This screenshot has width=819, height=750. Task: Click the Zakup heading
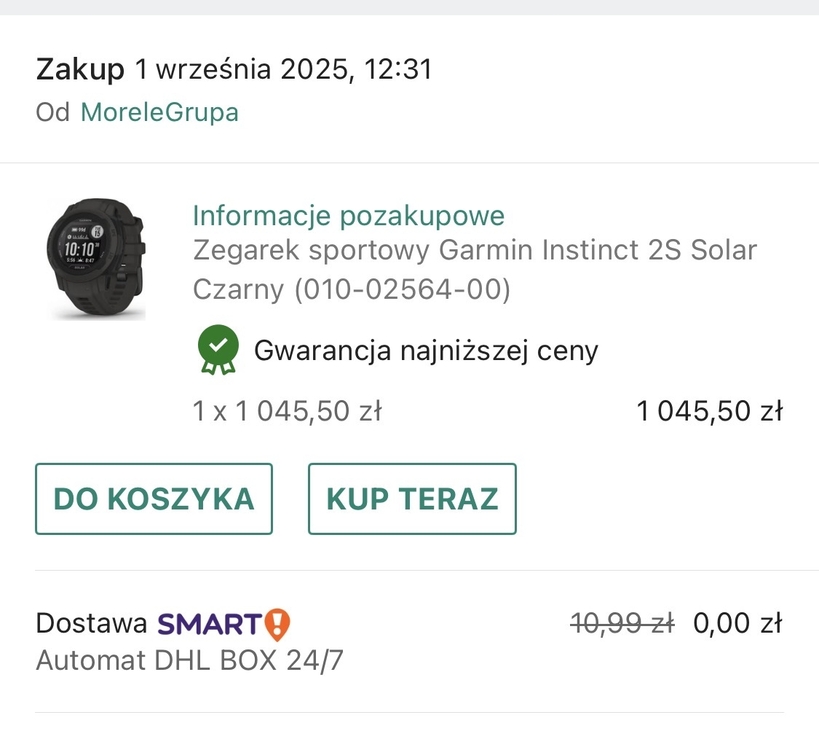tap(80, 70)
